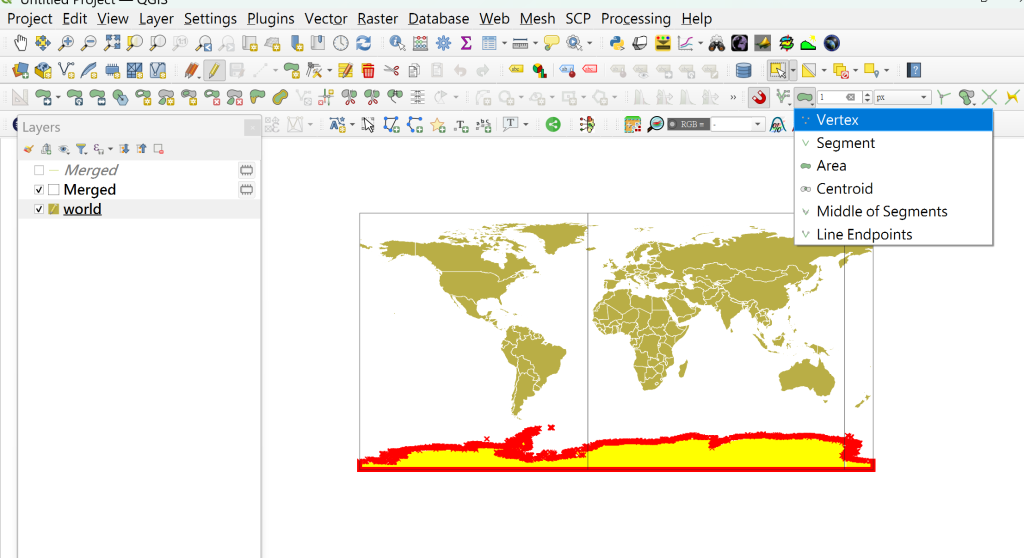Open the Add Group expression dropdown arrow
1024x558 pixels.
[x=110, y=149]
